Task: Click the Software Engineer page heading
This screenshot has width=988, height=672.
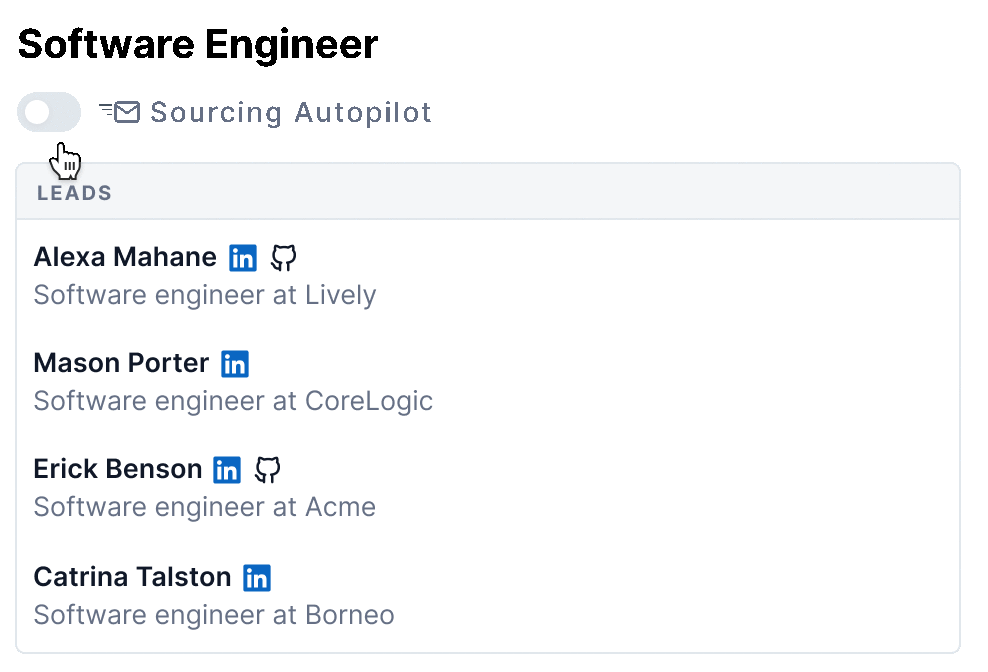Action: click(198, 45)
